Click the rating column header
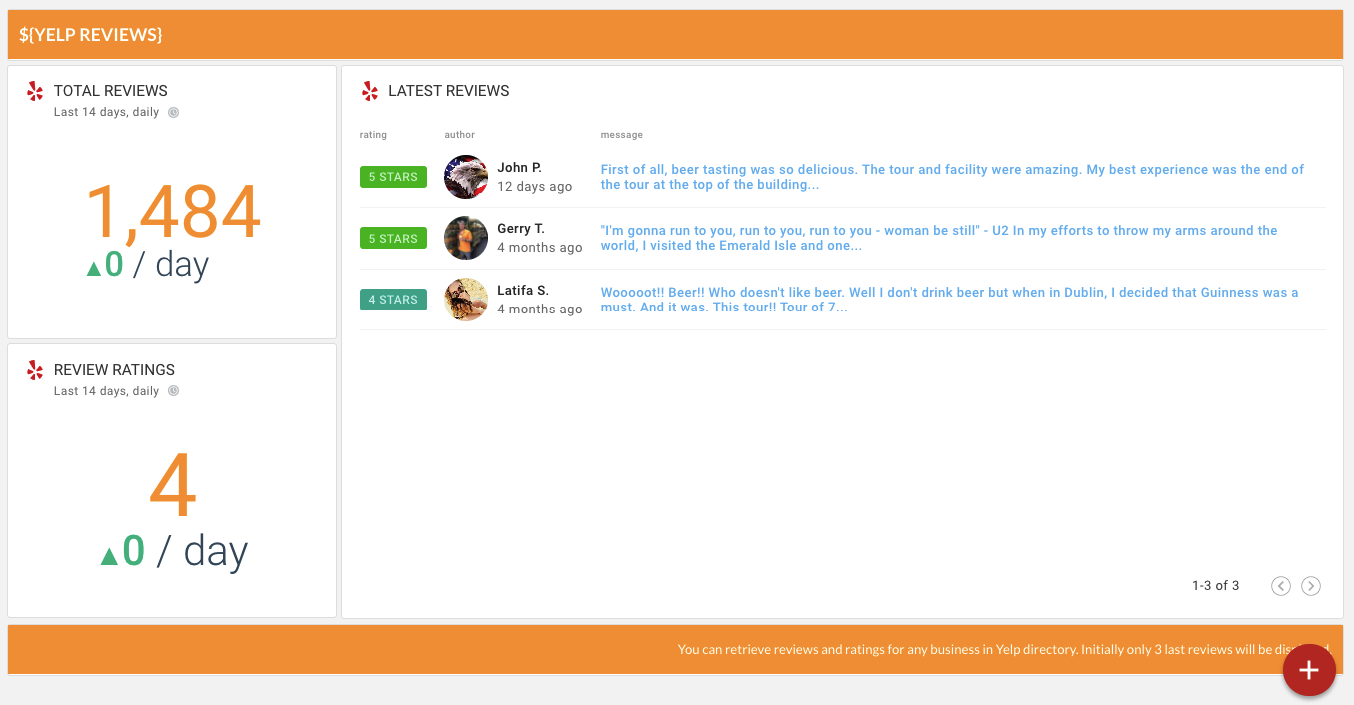Viewport: 1354px width, 705px height. click(373, 135)
